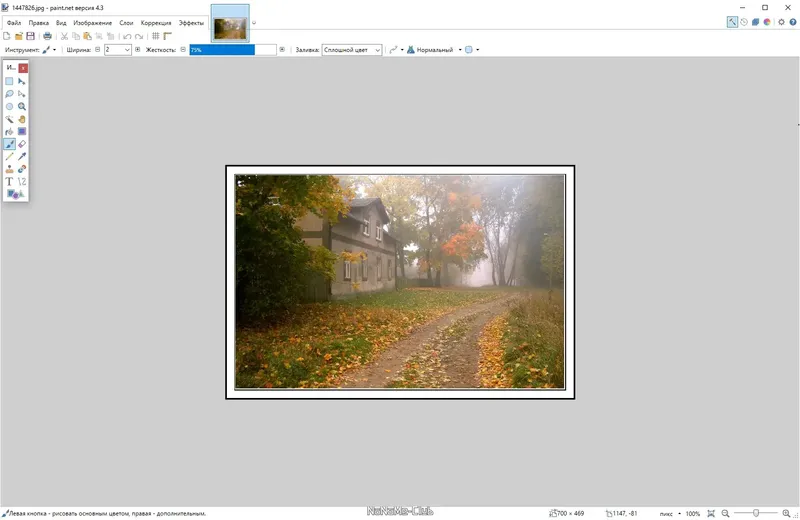Select the Text tool
Viewport: 800px width, 520px height.
(x=9, y=181)
